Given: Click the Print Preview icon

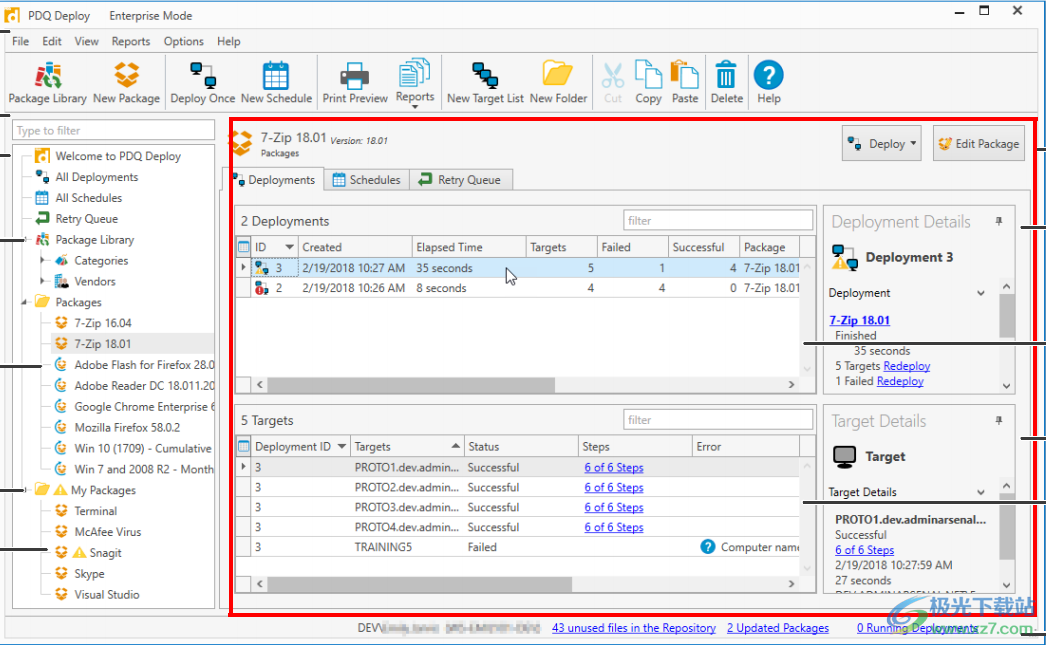Looking at the screenshot, I should click(355, 83).
